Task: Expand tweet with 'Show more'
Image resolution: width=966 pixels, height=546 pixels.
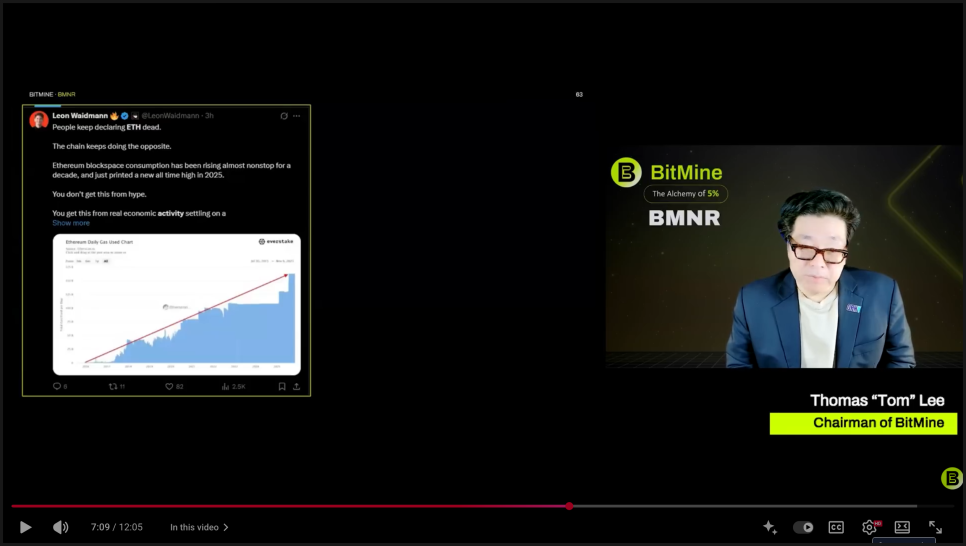Action: click(71, 223)
